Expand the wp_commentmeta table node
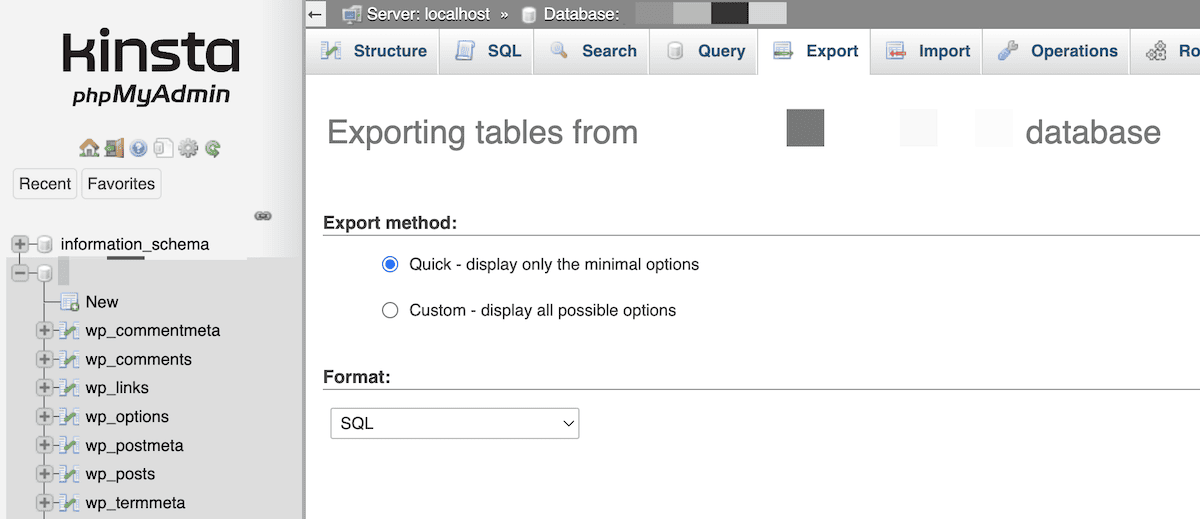 [x=44, y=331]
